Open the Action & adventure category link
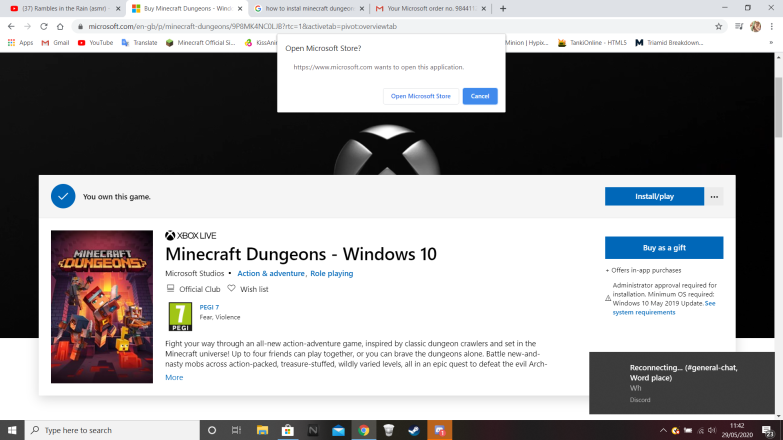 271,273
